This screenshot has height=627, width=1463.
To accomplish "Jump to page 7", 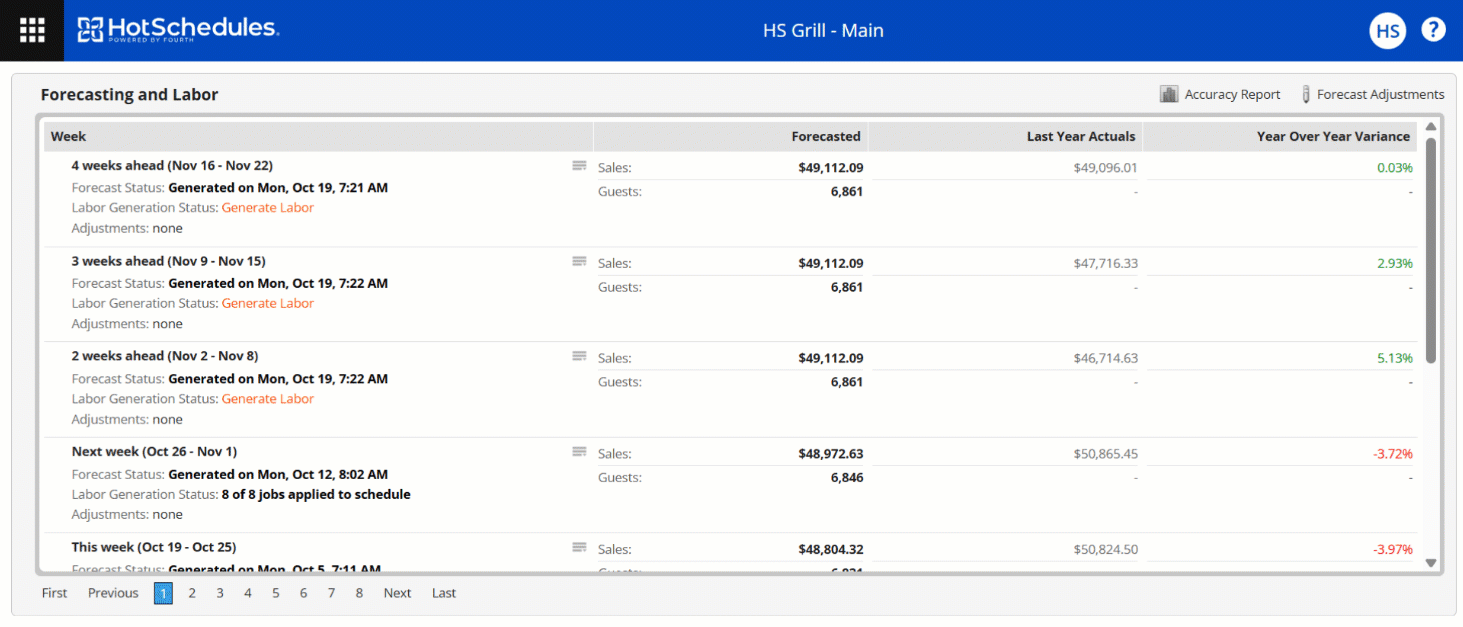I will [331, 593].
